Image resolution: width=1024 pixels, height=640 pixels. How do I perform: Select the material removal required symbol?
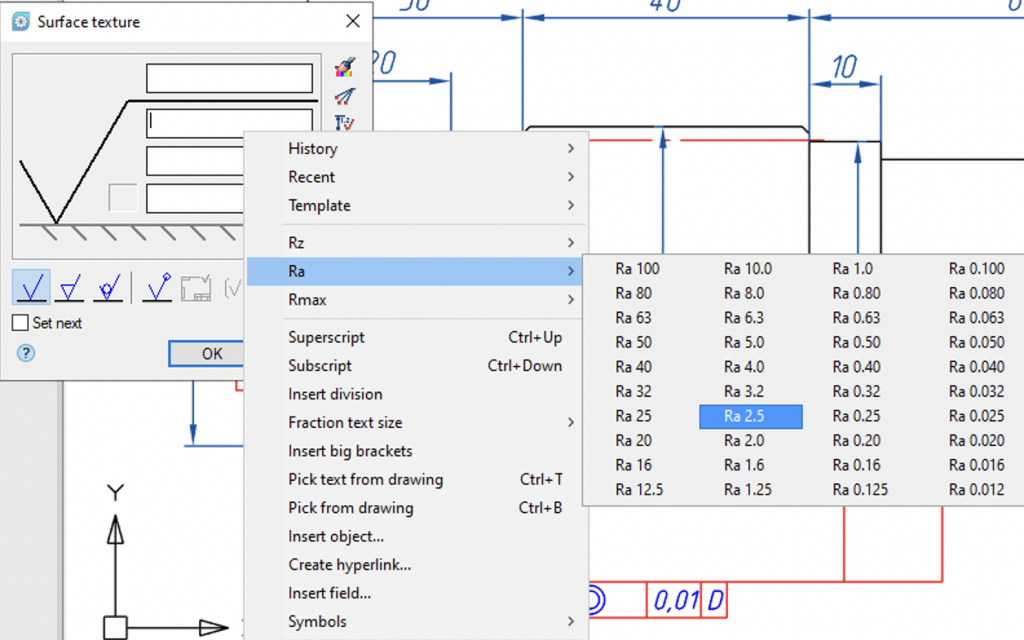pyautogui.click(x=70, y=288)
